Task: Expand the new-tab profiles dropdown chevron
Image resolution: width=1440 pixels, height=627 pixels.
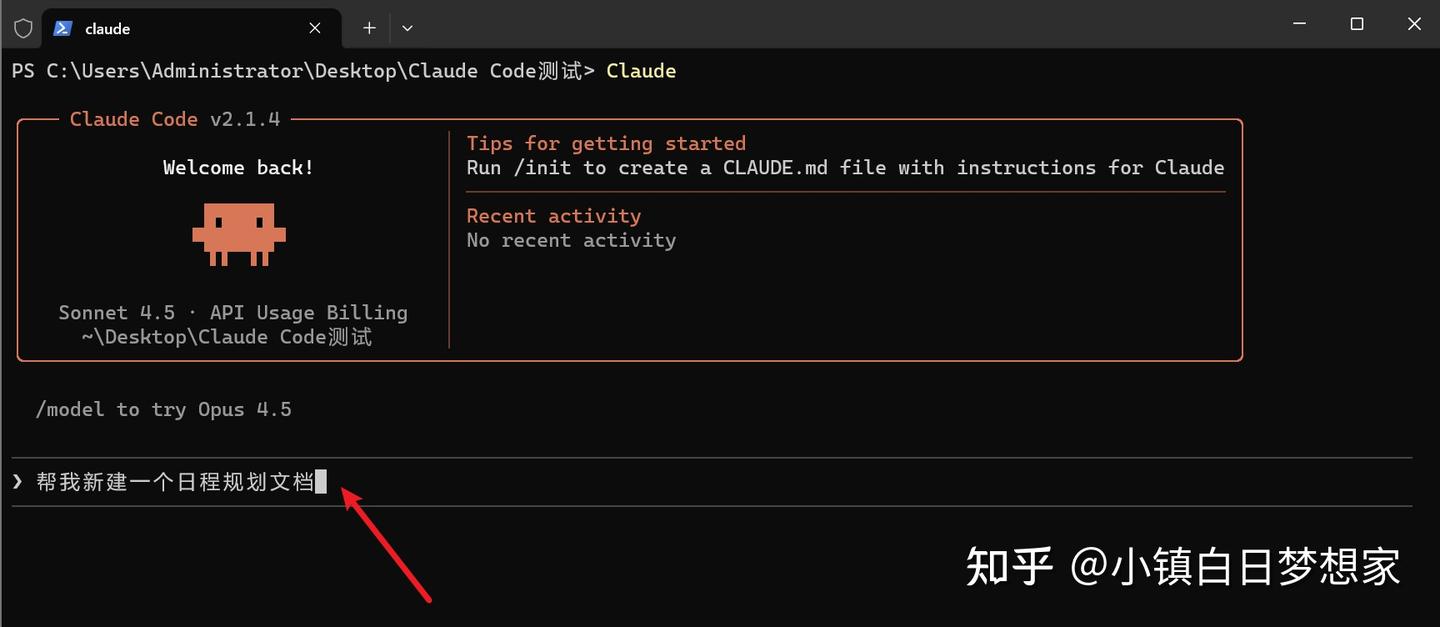Action: [x=407, y=28]
